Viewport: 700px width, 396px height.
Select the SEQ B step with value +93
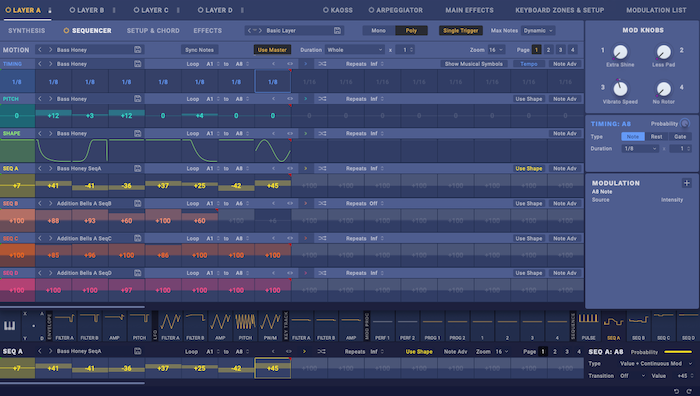click(90, 221)
